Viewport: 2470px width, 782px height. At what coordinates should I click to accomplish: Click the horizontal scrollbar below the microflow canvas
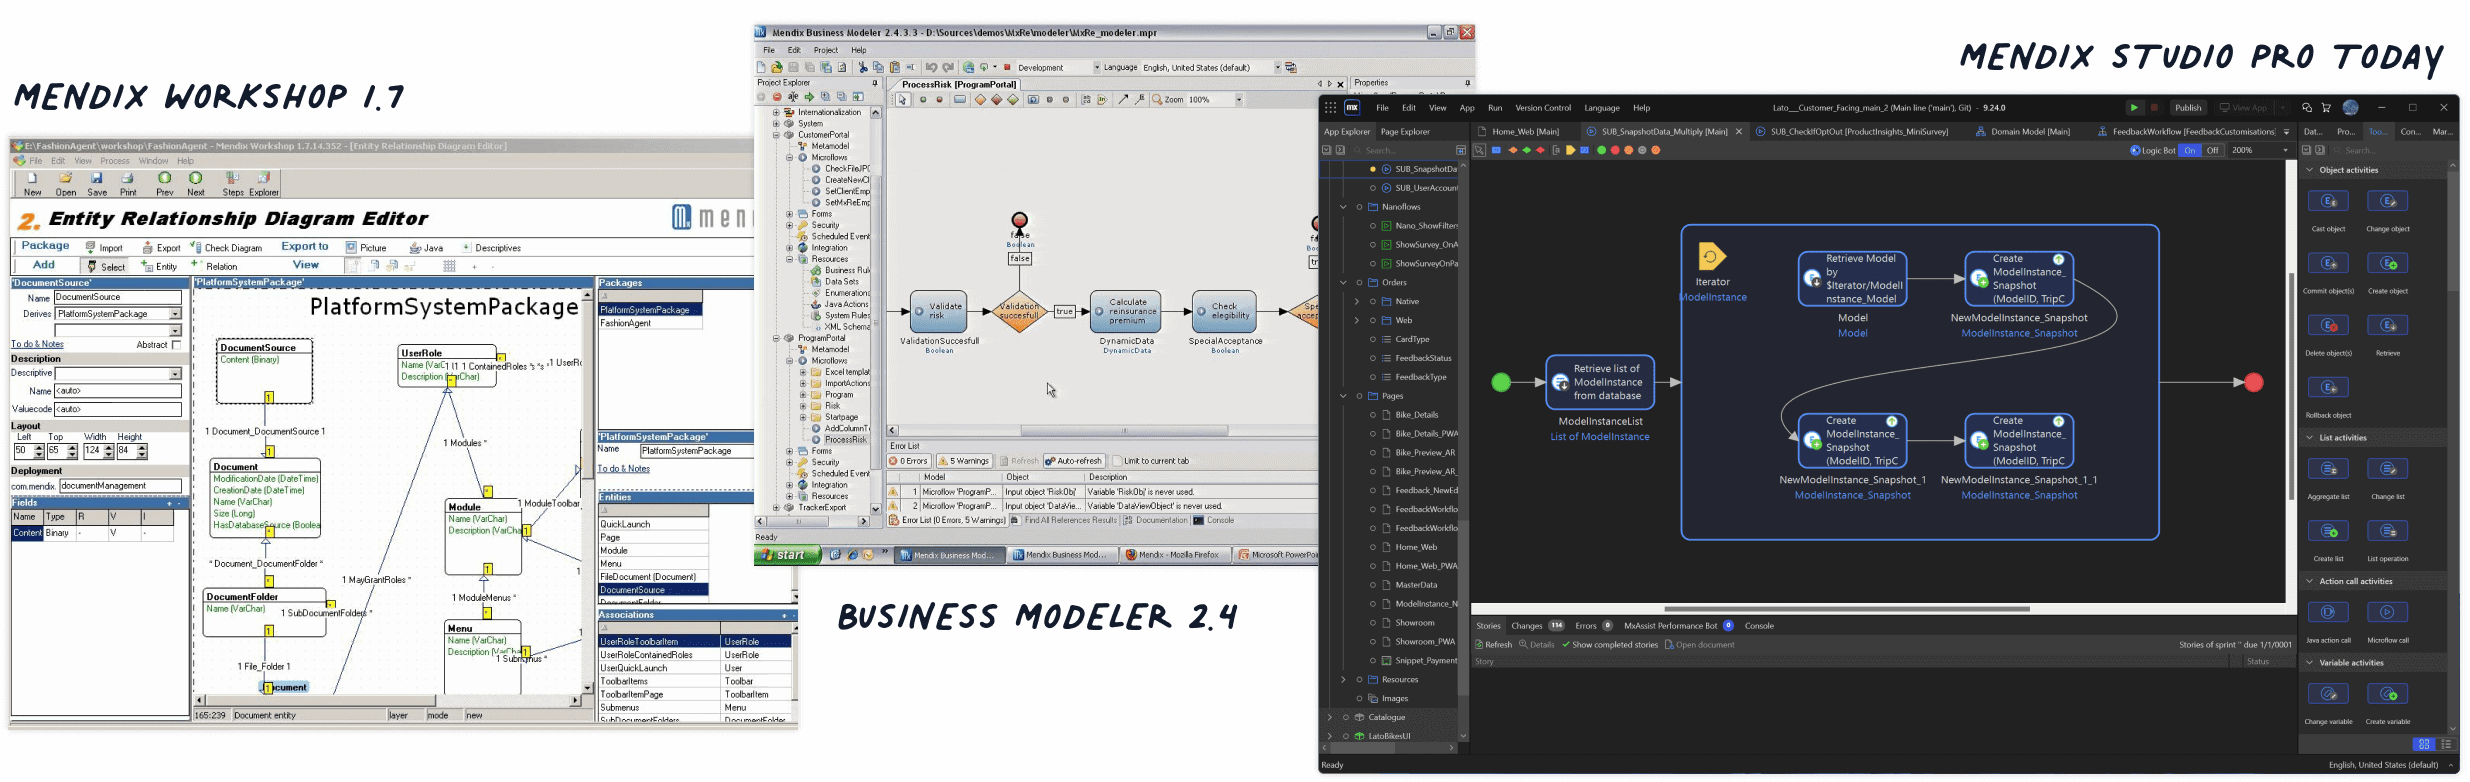(1845, 609)
